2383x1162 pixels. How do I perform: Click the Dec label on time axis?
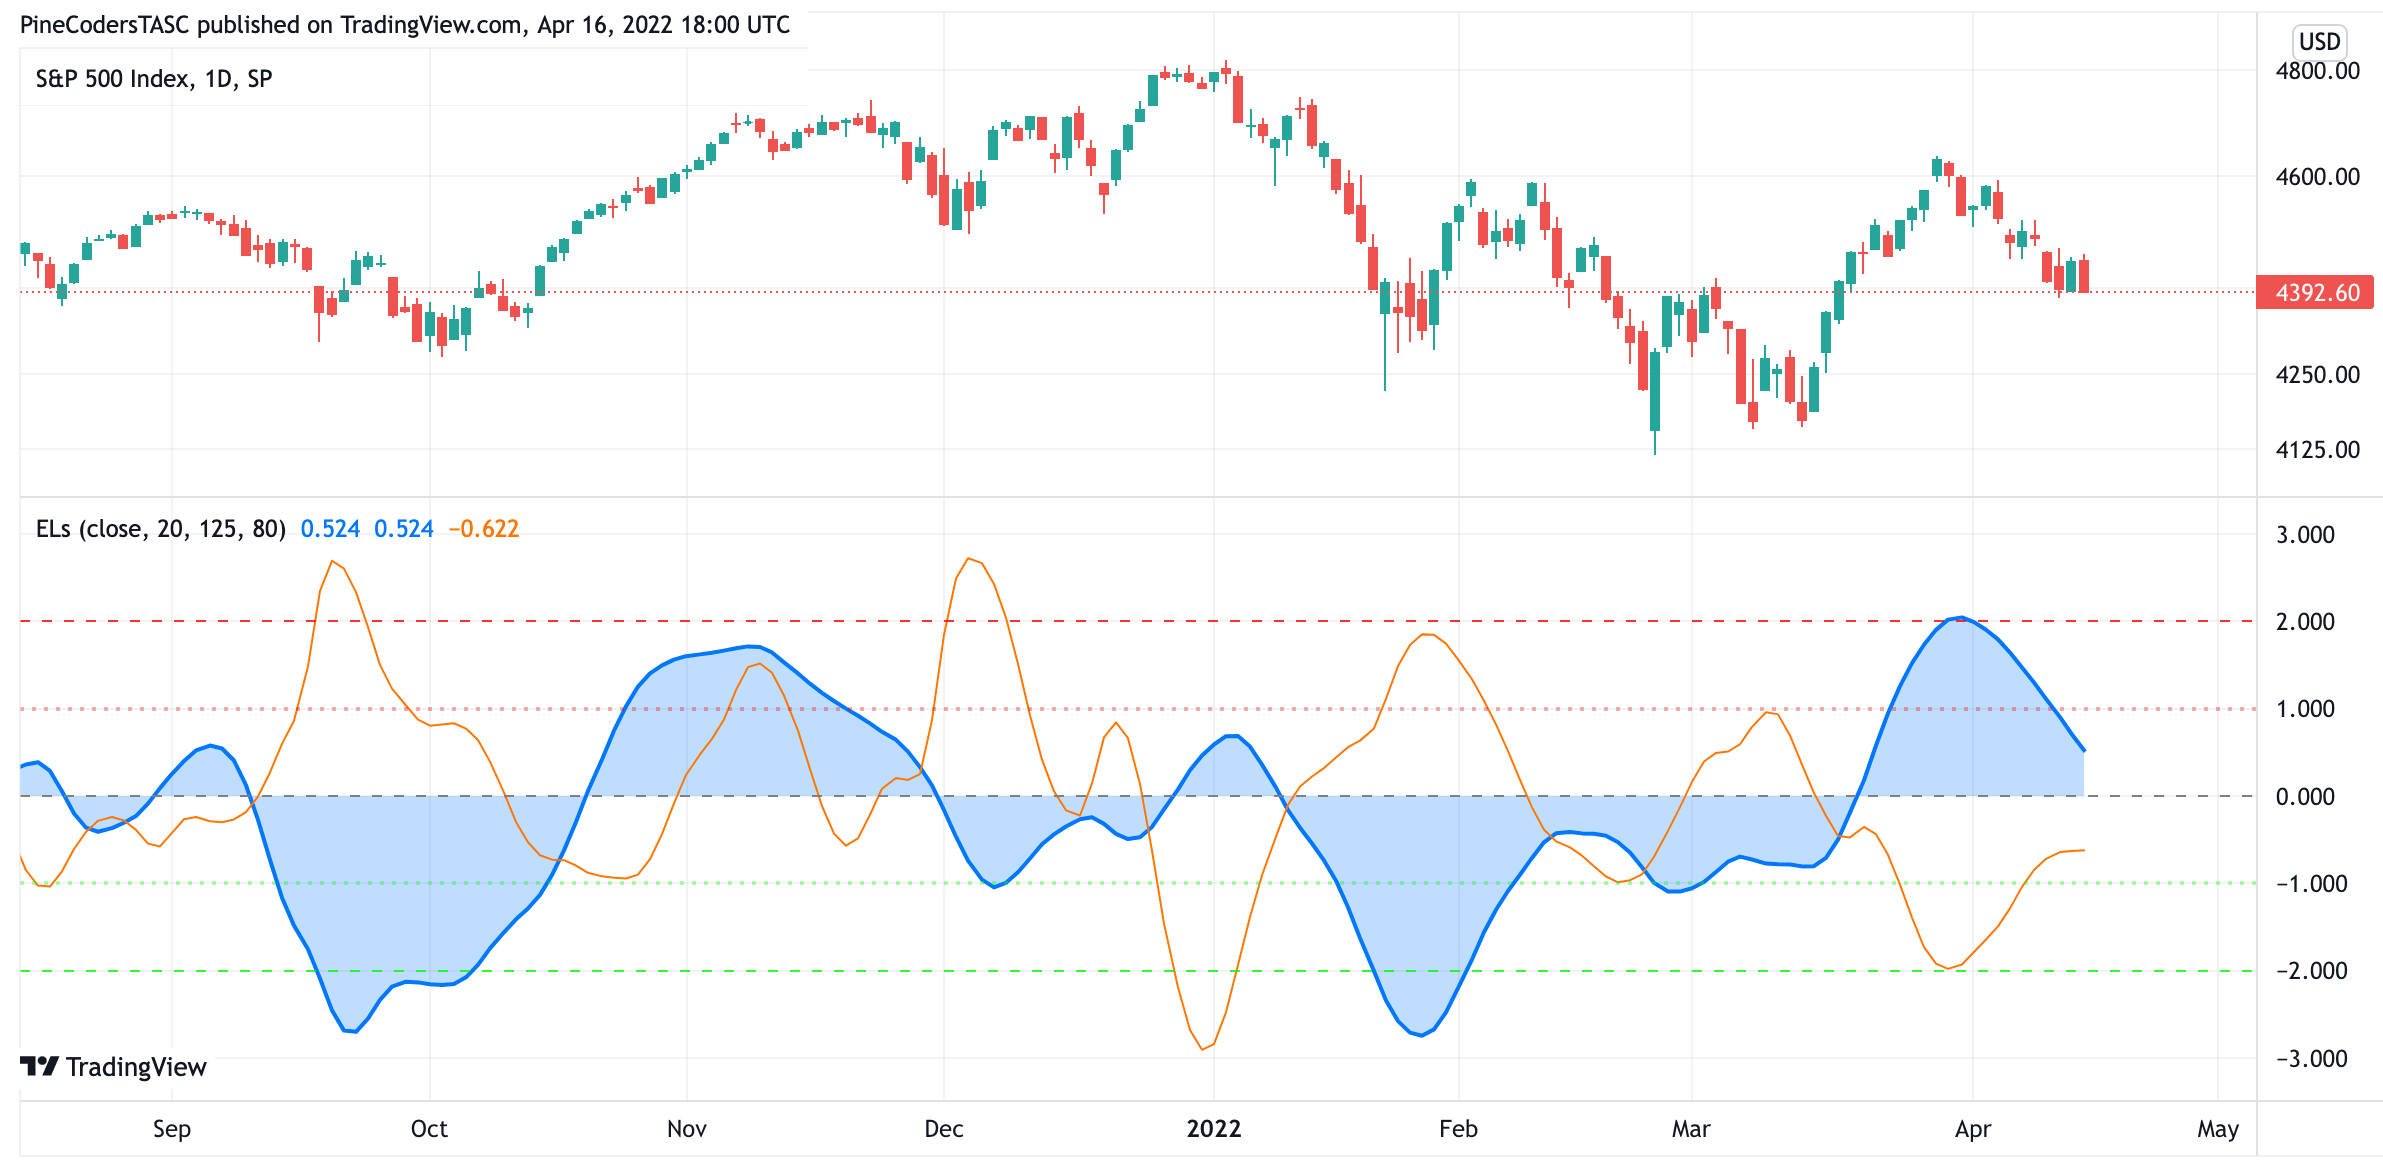click(944, 1129)
